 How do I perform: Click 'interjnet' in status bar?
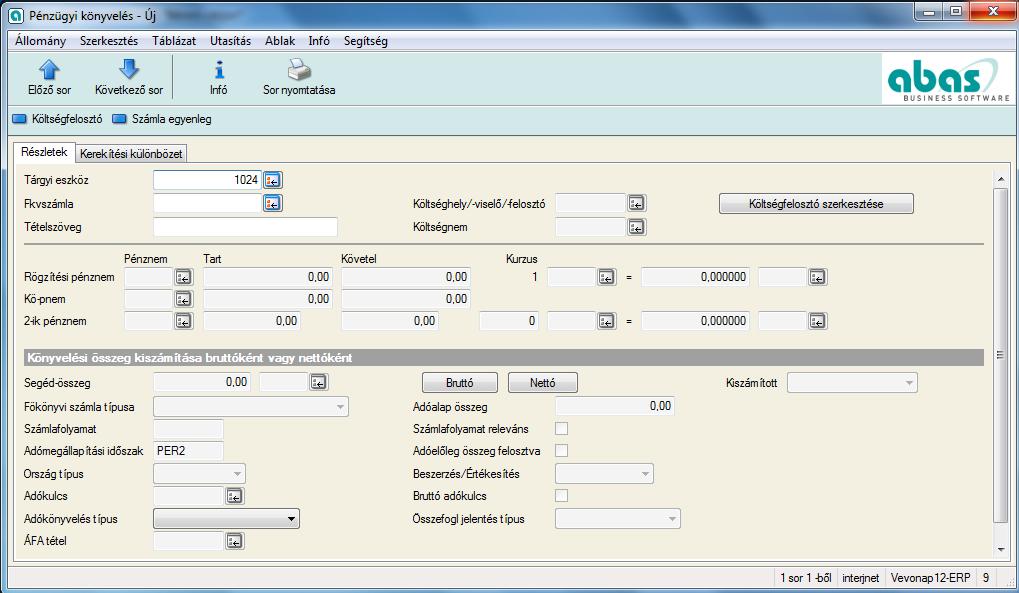860,577
